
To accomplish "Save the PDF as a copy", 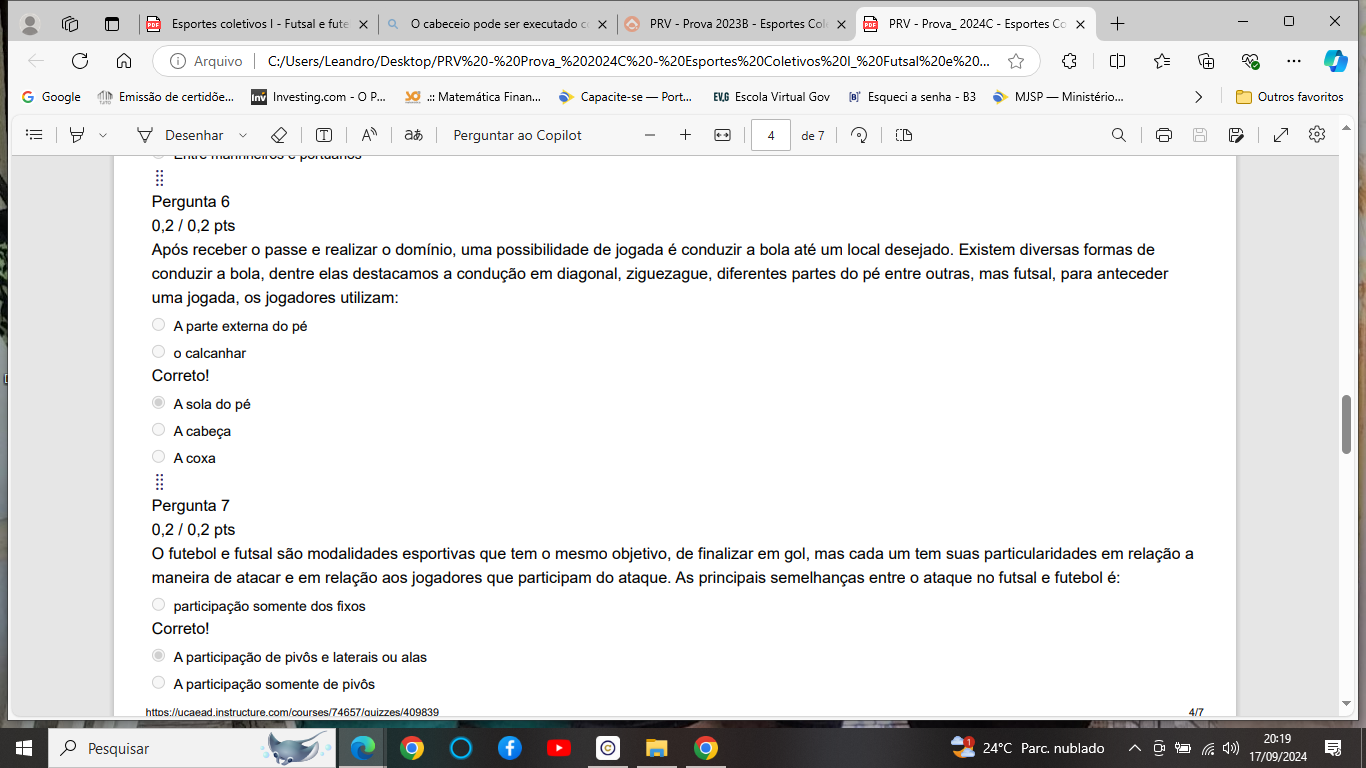I will [x=1236, y=135].
